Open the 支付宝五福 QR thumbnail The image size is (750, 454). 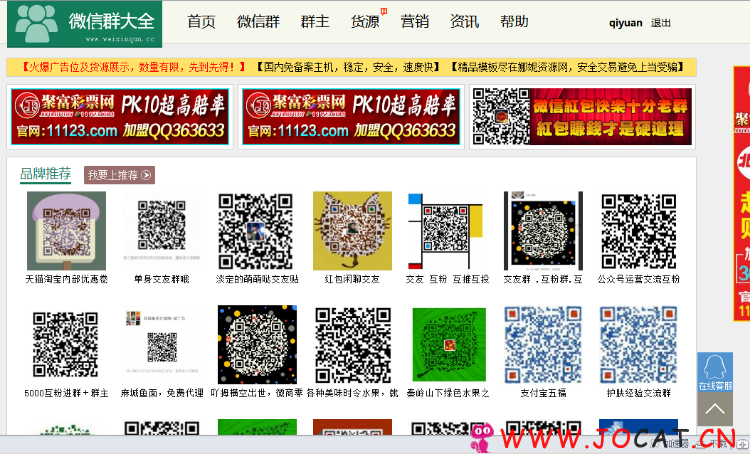[x=543, y=345]
